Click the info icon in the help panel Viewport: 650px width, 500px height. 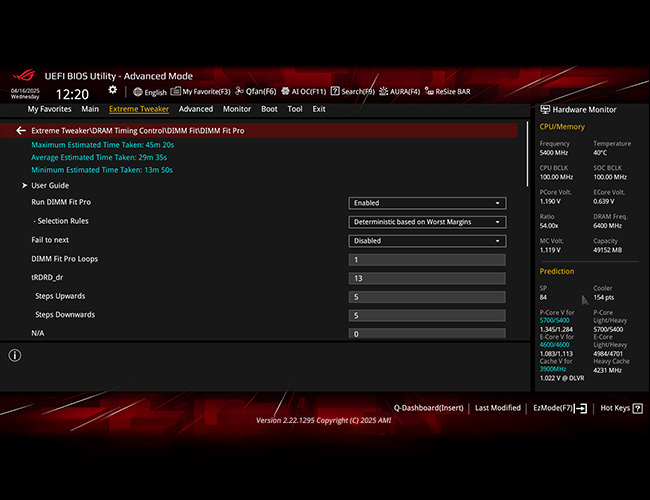click(15, 355)
